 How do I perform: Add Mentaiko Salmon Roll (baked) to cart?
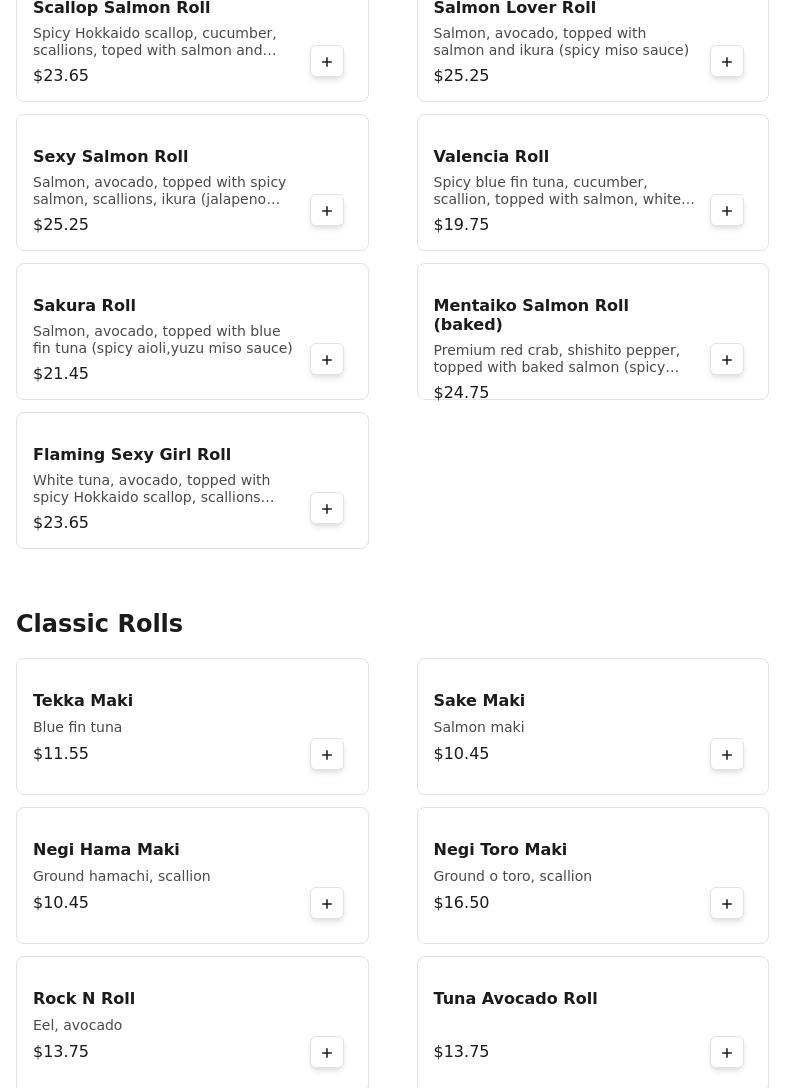click(x=727, y=360)
